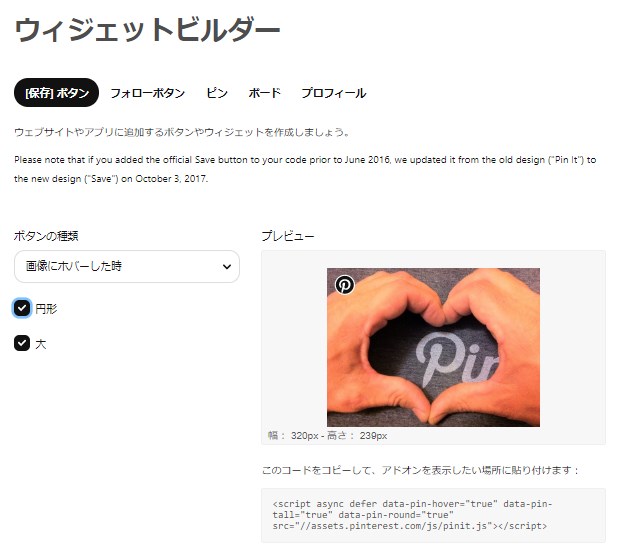Click the Pinterest save icon on preview image
The image size is (626, 554).
click(x=345, y=285)
